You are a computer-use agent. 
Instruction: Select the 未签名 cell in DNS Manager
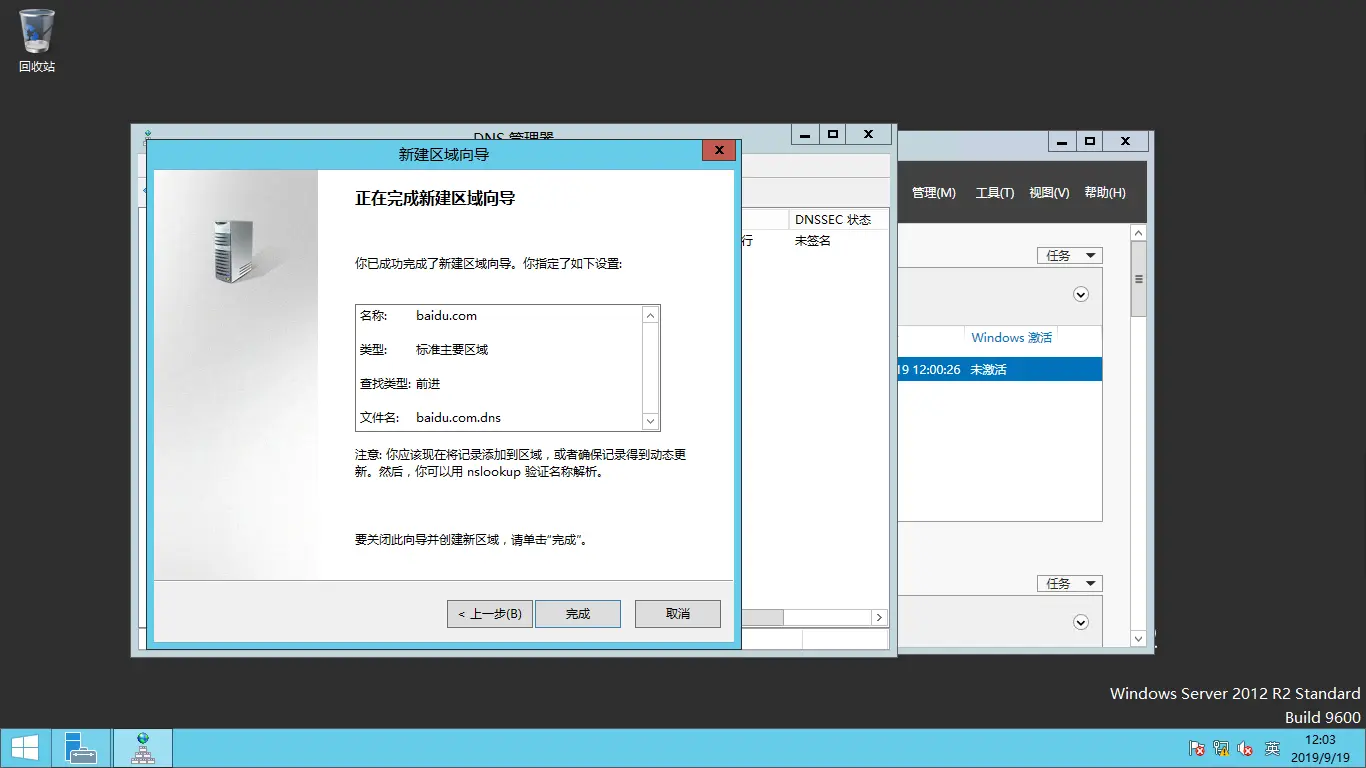(x=813, y=241)
